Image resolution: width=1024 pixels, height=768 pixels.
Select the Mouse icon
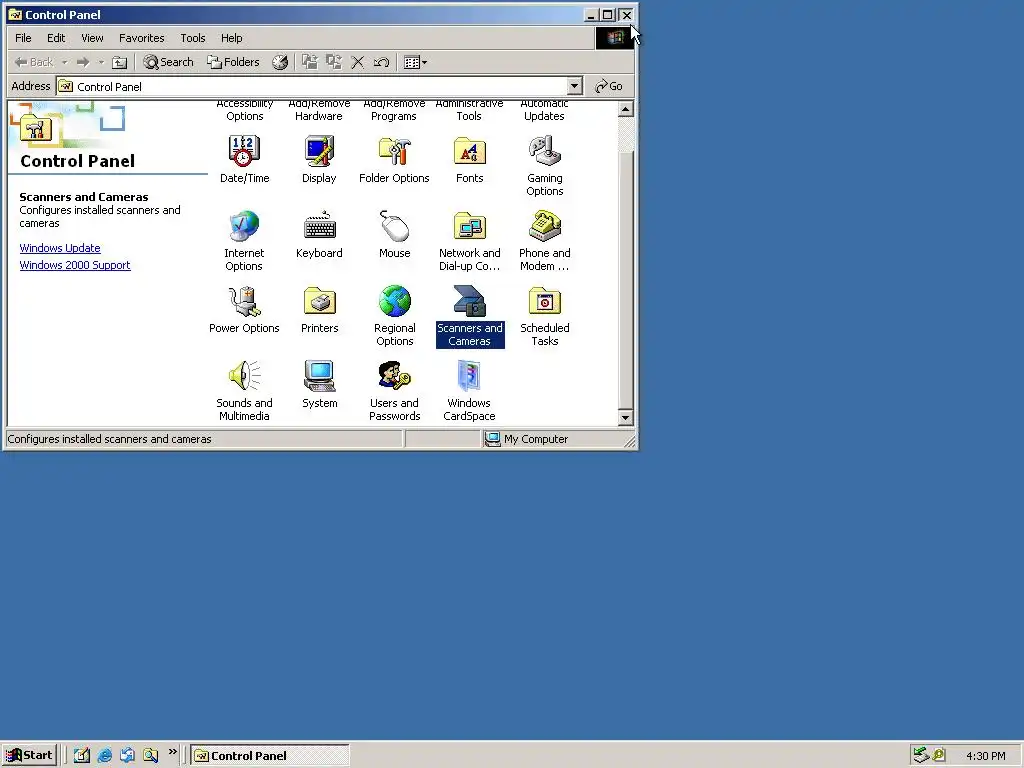pyautogui.click(x=394, y=227)
